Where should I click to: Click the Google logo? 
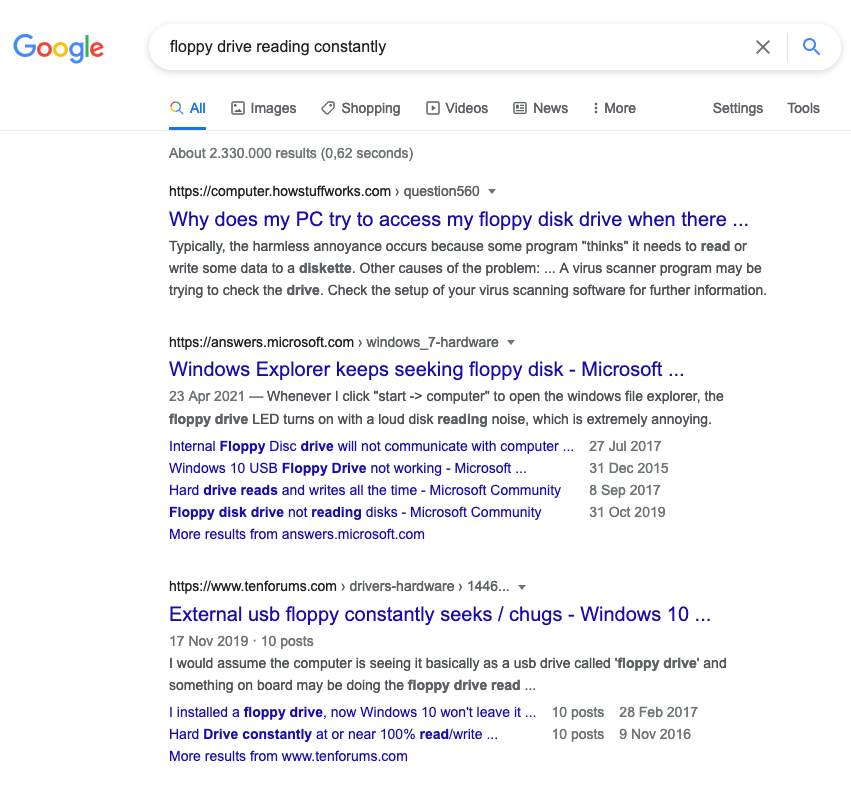pyautogui.click(x=59, y=48)
